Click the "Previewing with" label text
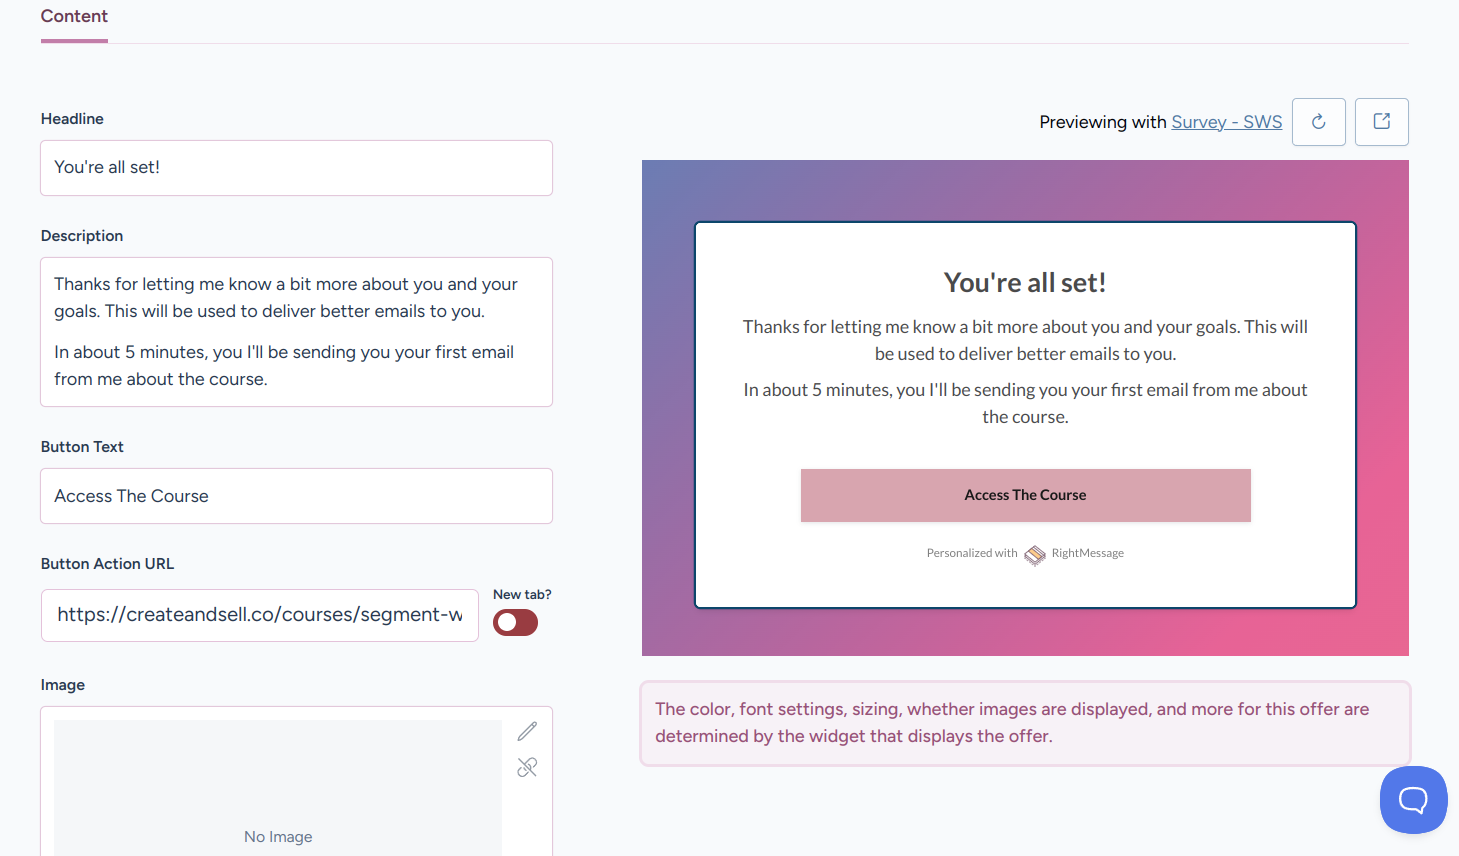 [x=1102, y=122]
